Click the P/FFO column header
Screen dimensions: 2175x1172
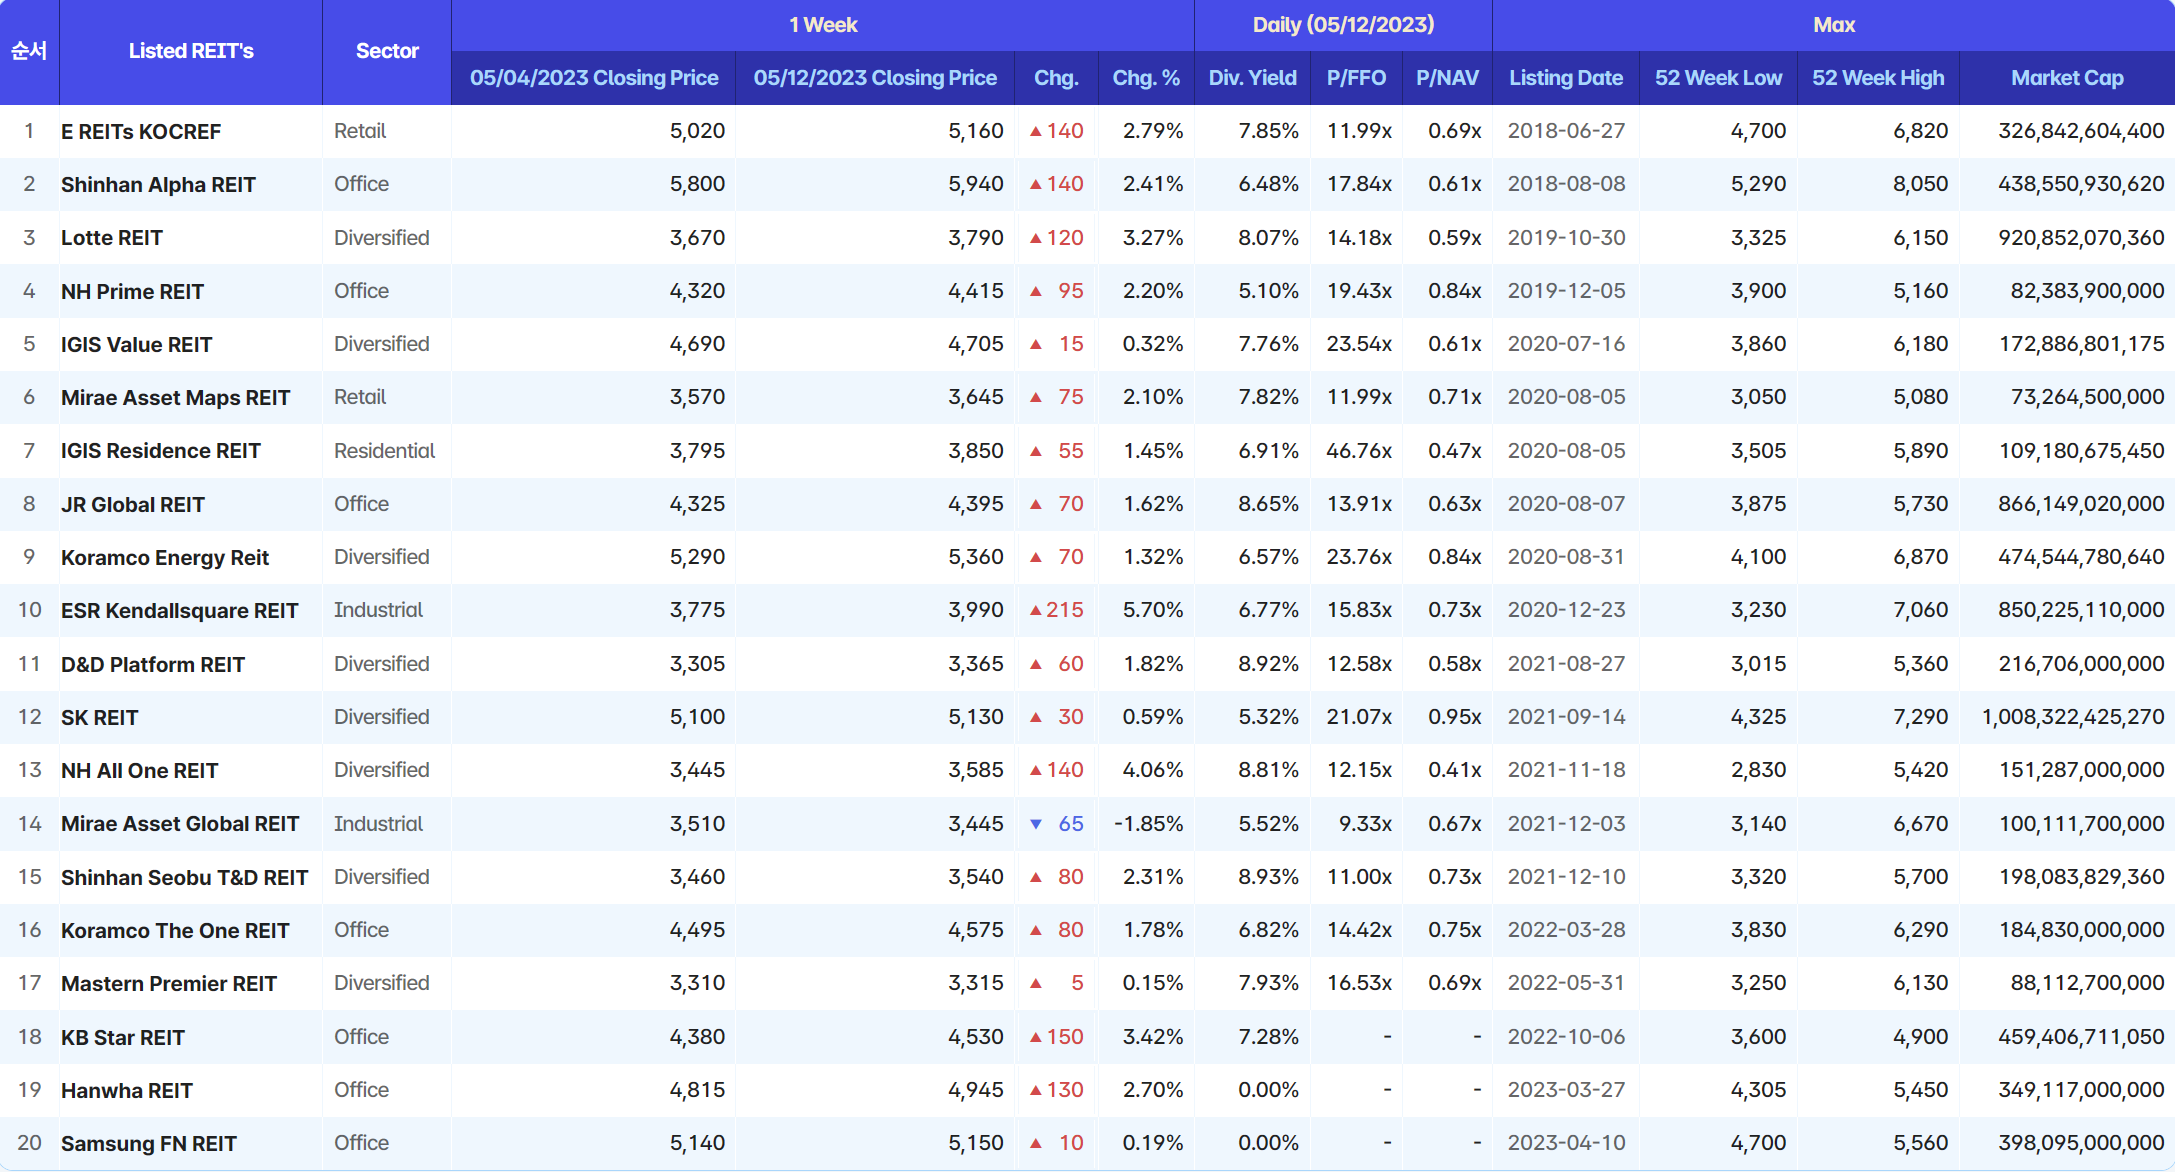(1356, 78)
